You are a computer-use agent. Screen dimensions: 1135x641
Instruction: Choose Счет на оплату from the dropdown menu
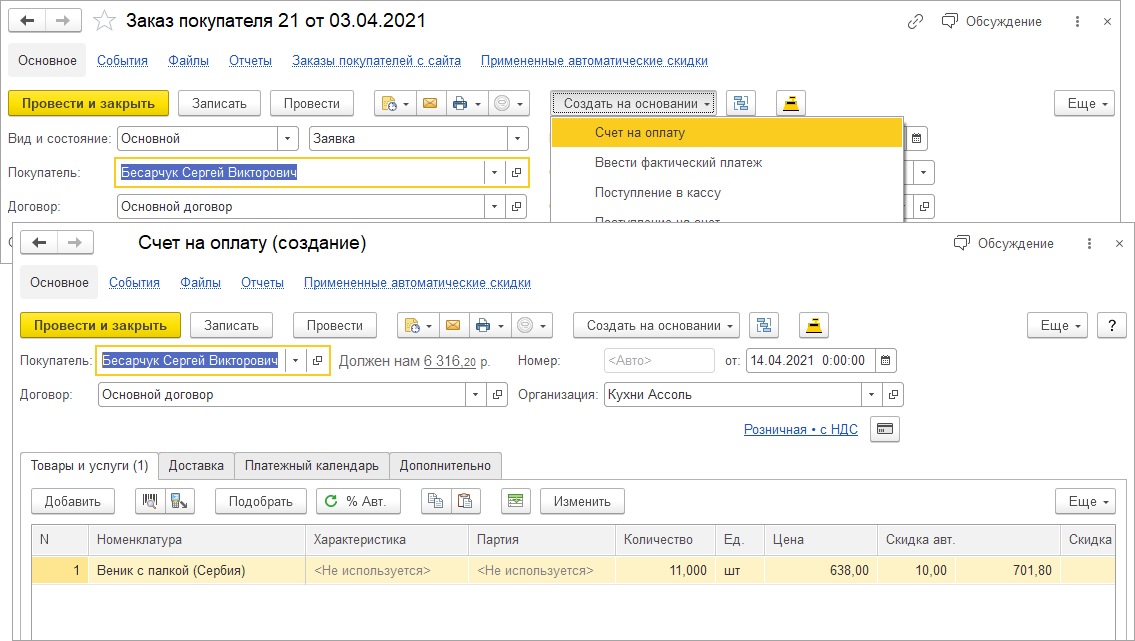727,132
